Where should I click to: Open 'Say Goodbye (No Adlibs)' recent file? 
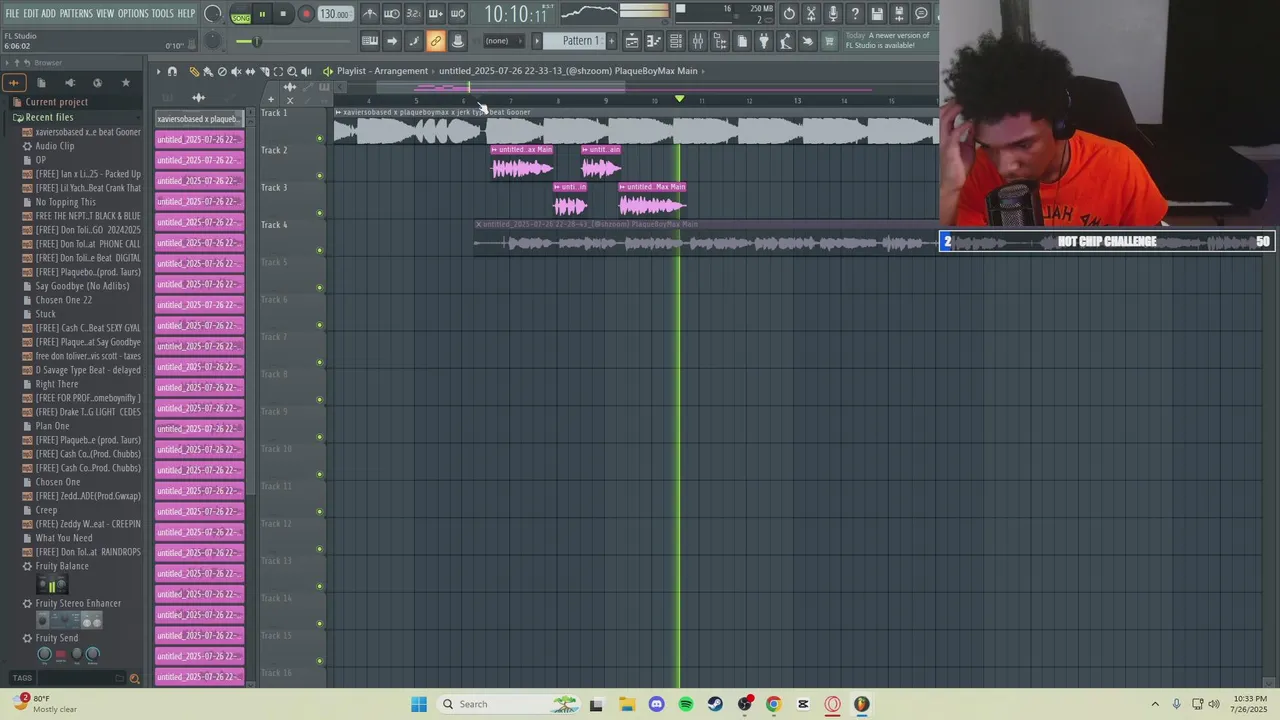82,286
